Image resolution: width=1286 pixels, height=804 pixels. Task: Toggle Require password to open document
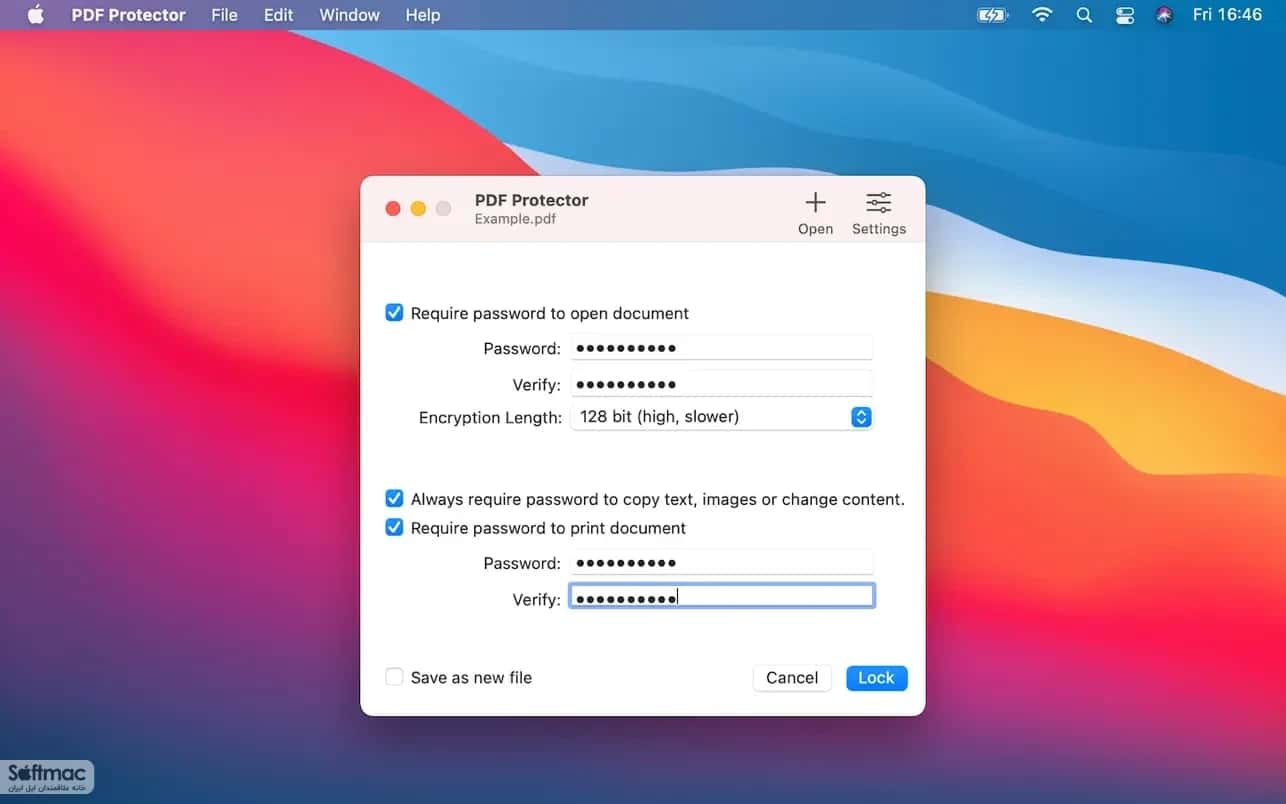(x=394, y=313)
